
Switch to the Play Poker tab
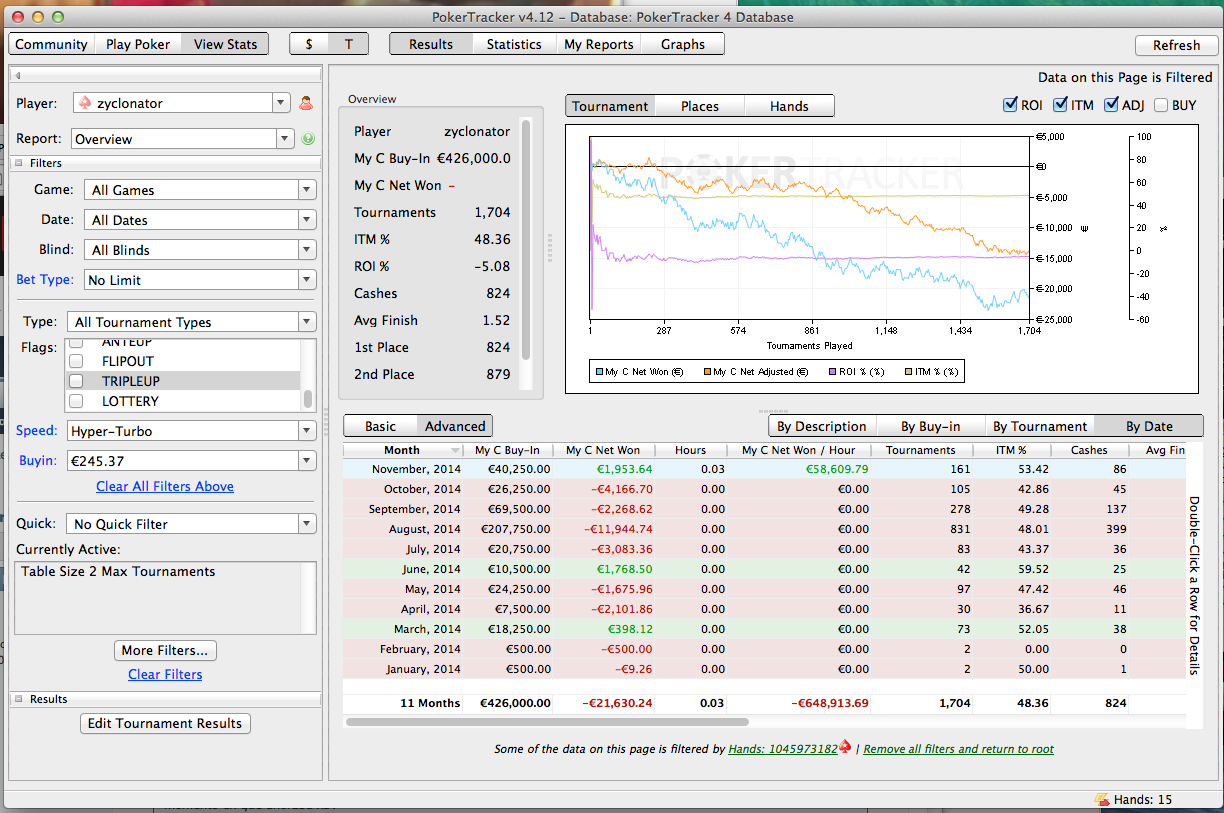coord(138,44)
